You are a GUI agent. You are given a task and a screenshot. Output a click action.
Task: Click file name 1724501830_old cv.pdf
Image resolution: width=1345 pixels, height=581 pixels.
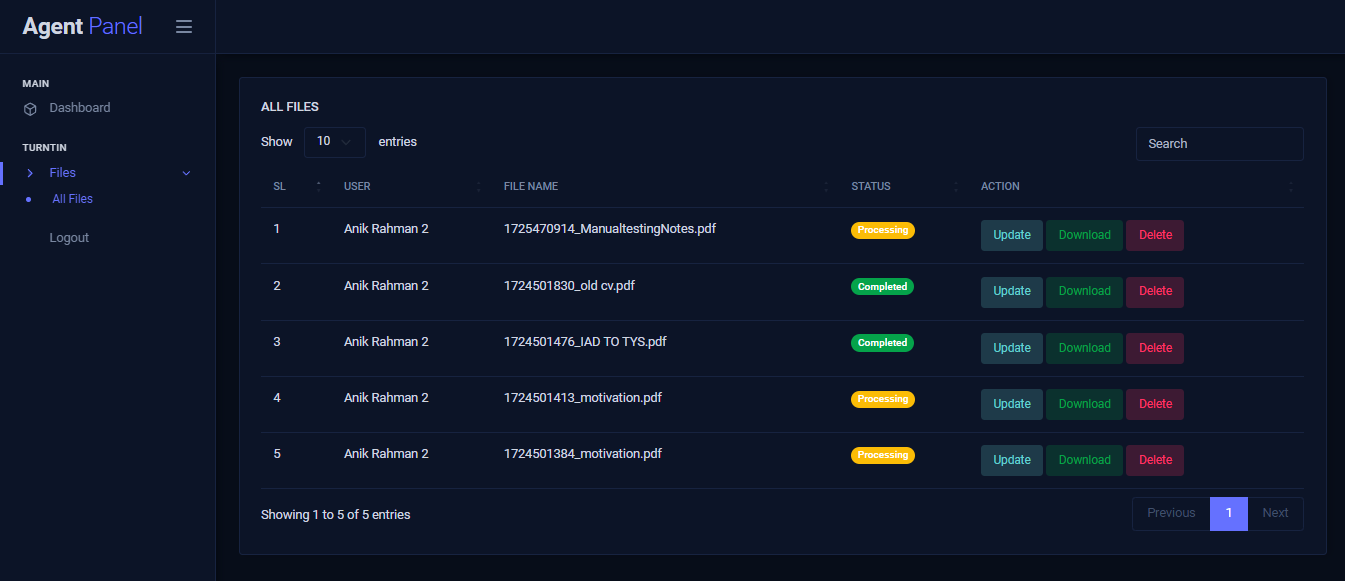click(x=569, y=286)
